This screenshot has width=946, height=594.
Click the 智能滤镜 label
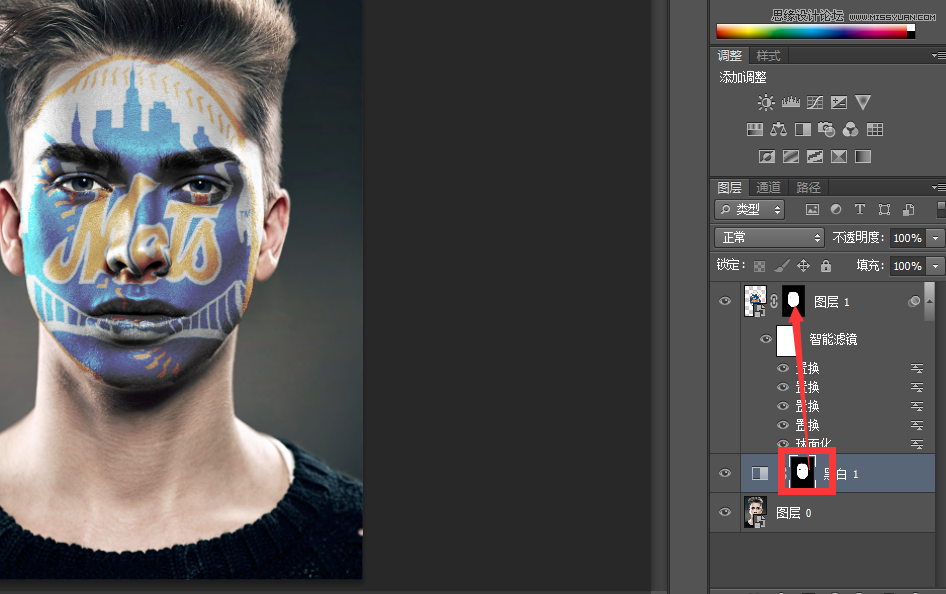[x=833, y=339]
